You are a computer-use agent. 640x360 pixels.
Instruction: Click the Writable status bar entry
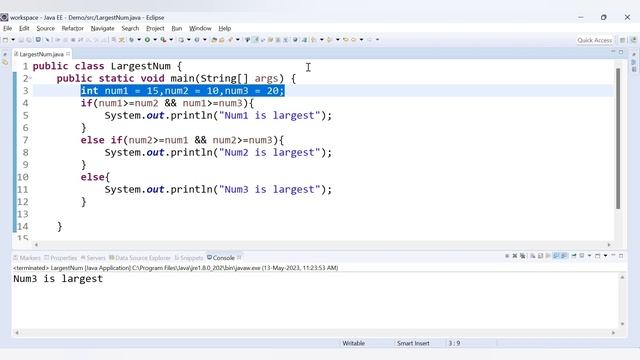pyautogui.click(x=353, y=343)
